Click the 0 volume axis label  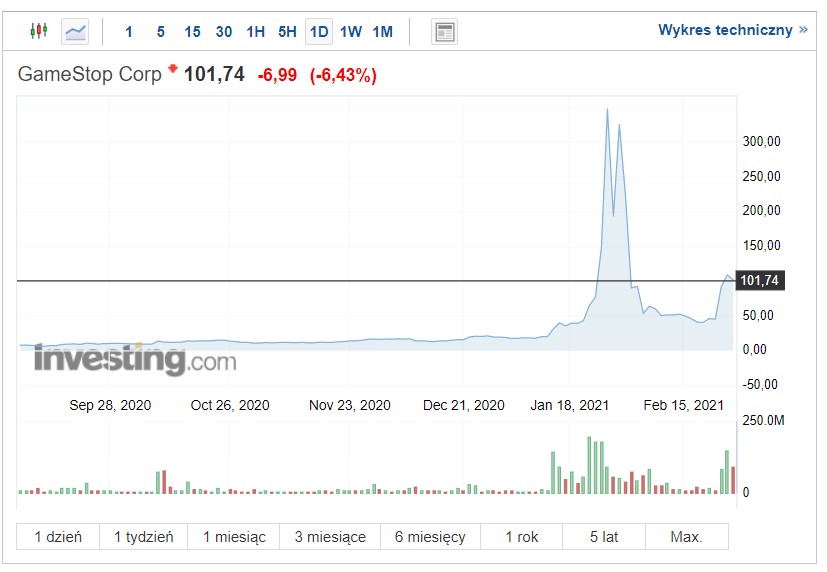coord(746,492)
